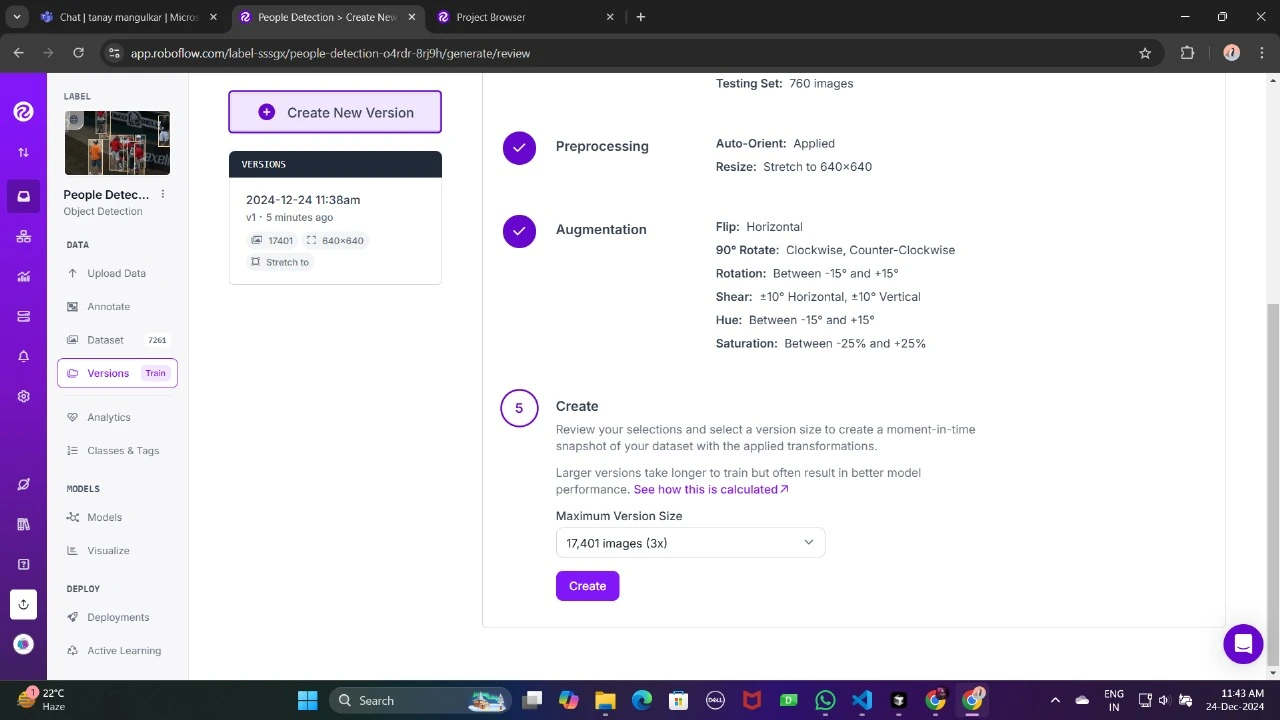Viewport: 1280px width, 720px height.
Task: Open the Maximum Version Size dropdown
Action: tap(690, 543)
